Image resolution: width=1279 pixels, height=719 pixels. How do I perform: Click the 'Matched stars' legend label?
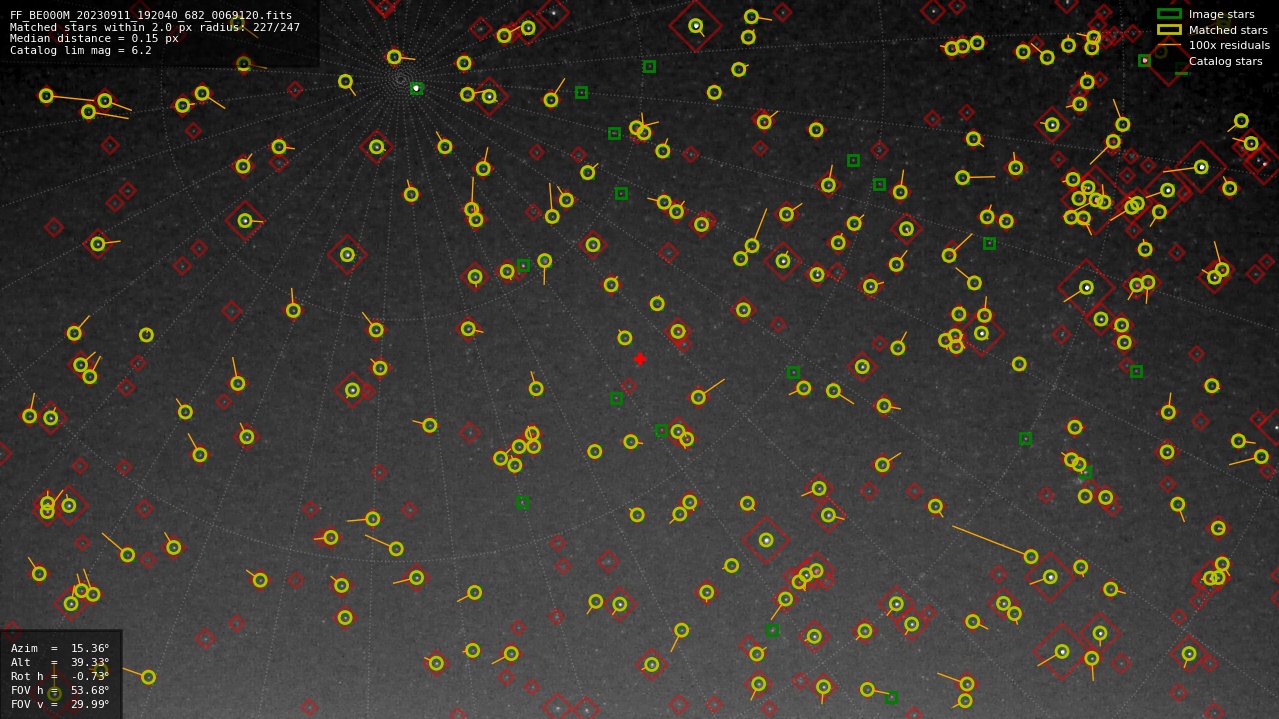coord(1228,30)
